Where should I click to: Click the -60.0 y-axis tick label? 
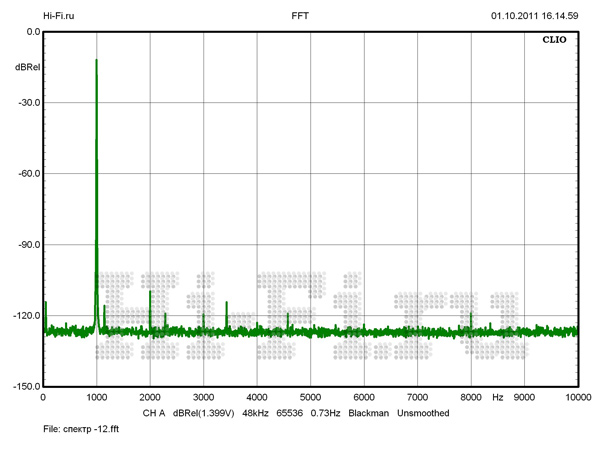[x=26, y=174]
